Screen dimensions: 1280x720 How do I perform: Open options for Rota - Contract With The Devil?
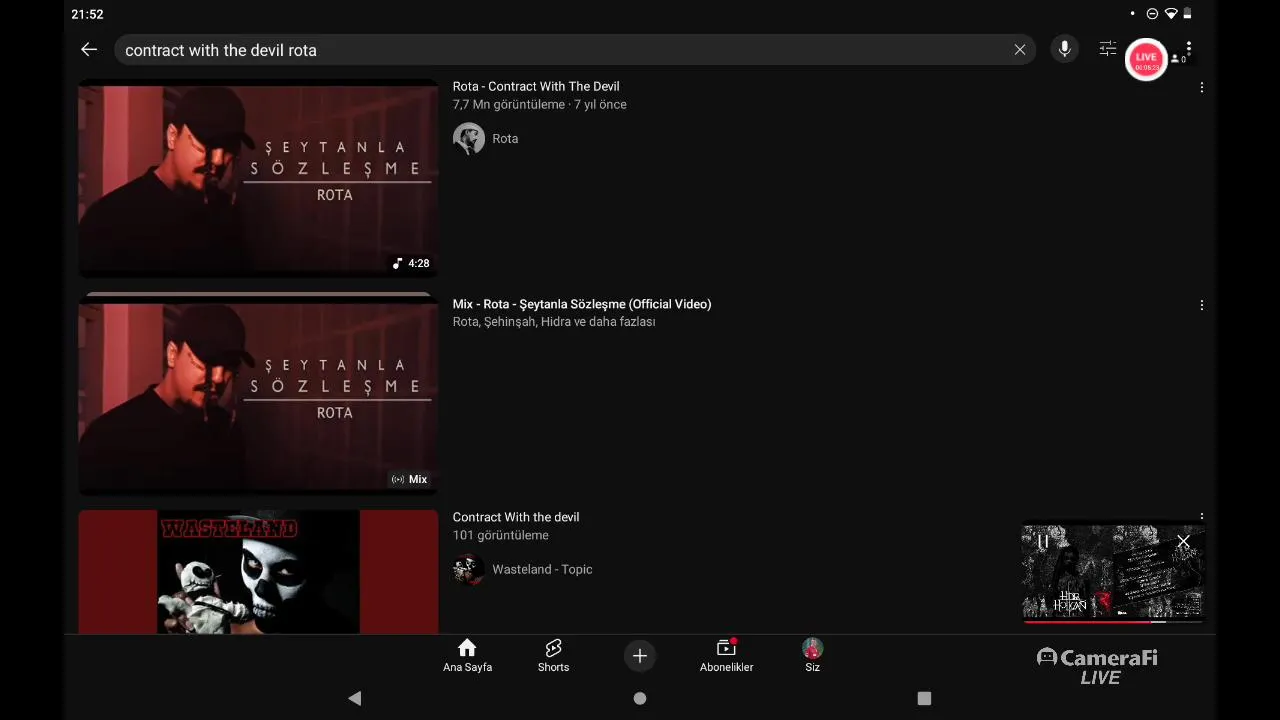tap(1201, 88)
